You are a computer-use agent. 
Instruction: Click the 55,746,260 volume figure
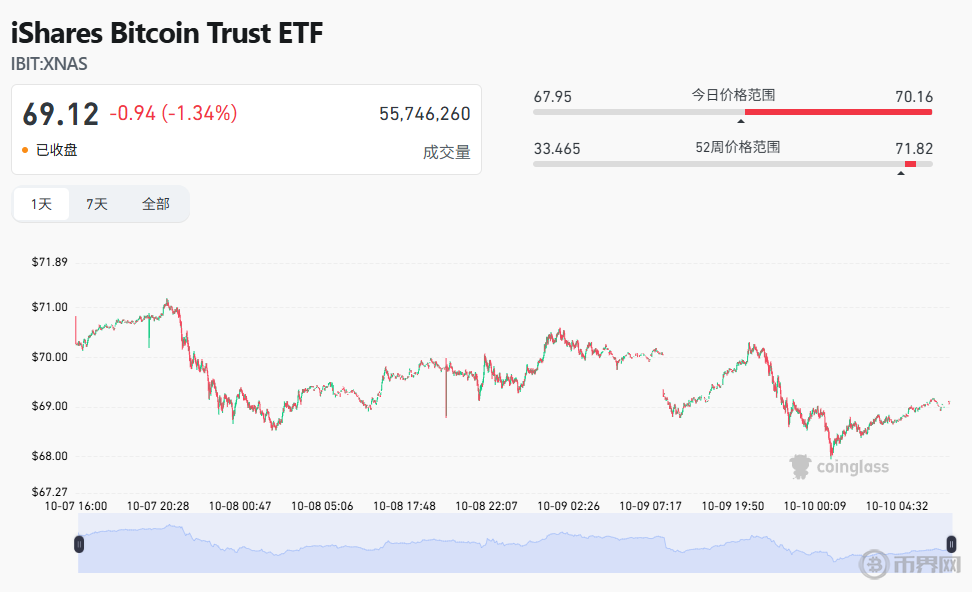(x=424, y=114)
